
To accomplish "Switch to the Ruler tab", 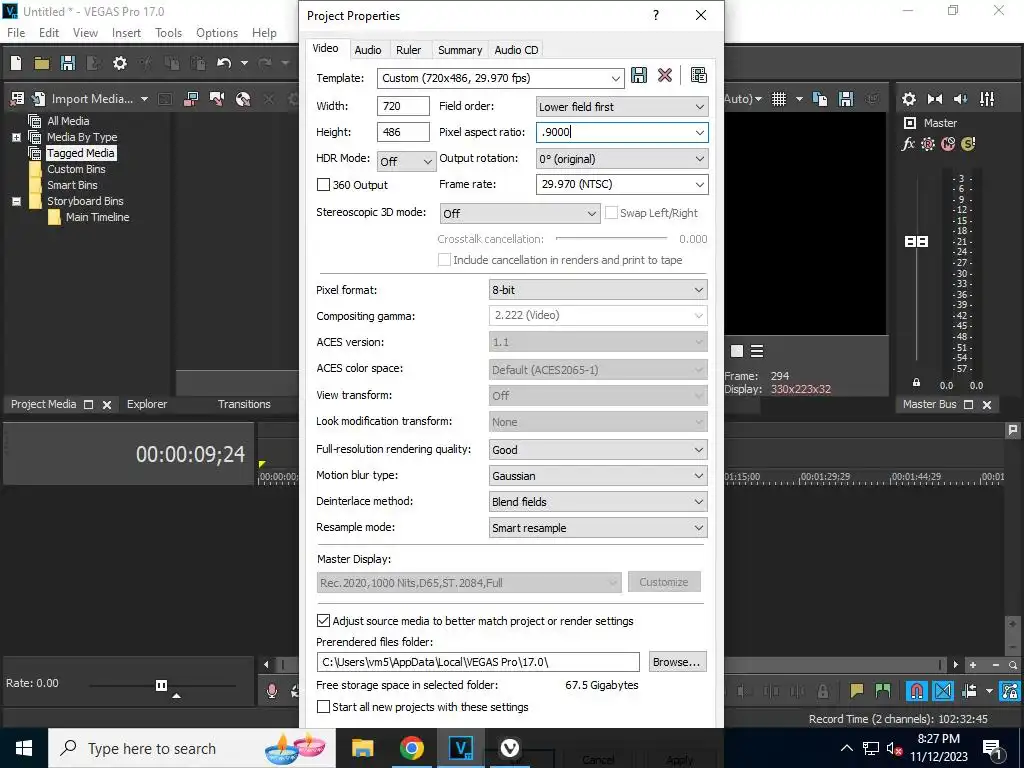I will coord(408,50).
